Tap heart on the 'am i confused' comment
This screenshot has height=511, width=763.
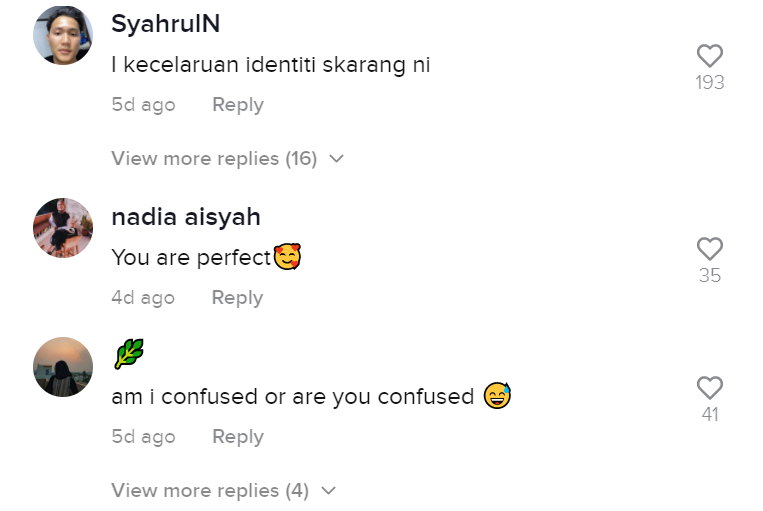point(709,388)
